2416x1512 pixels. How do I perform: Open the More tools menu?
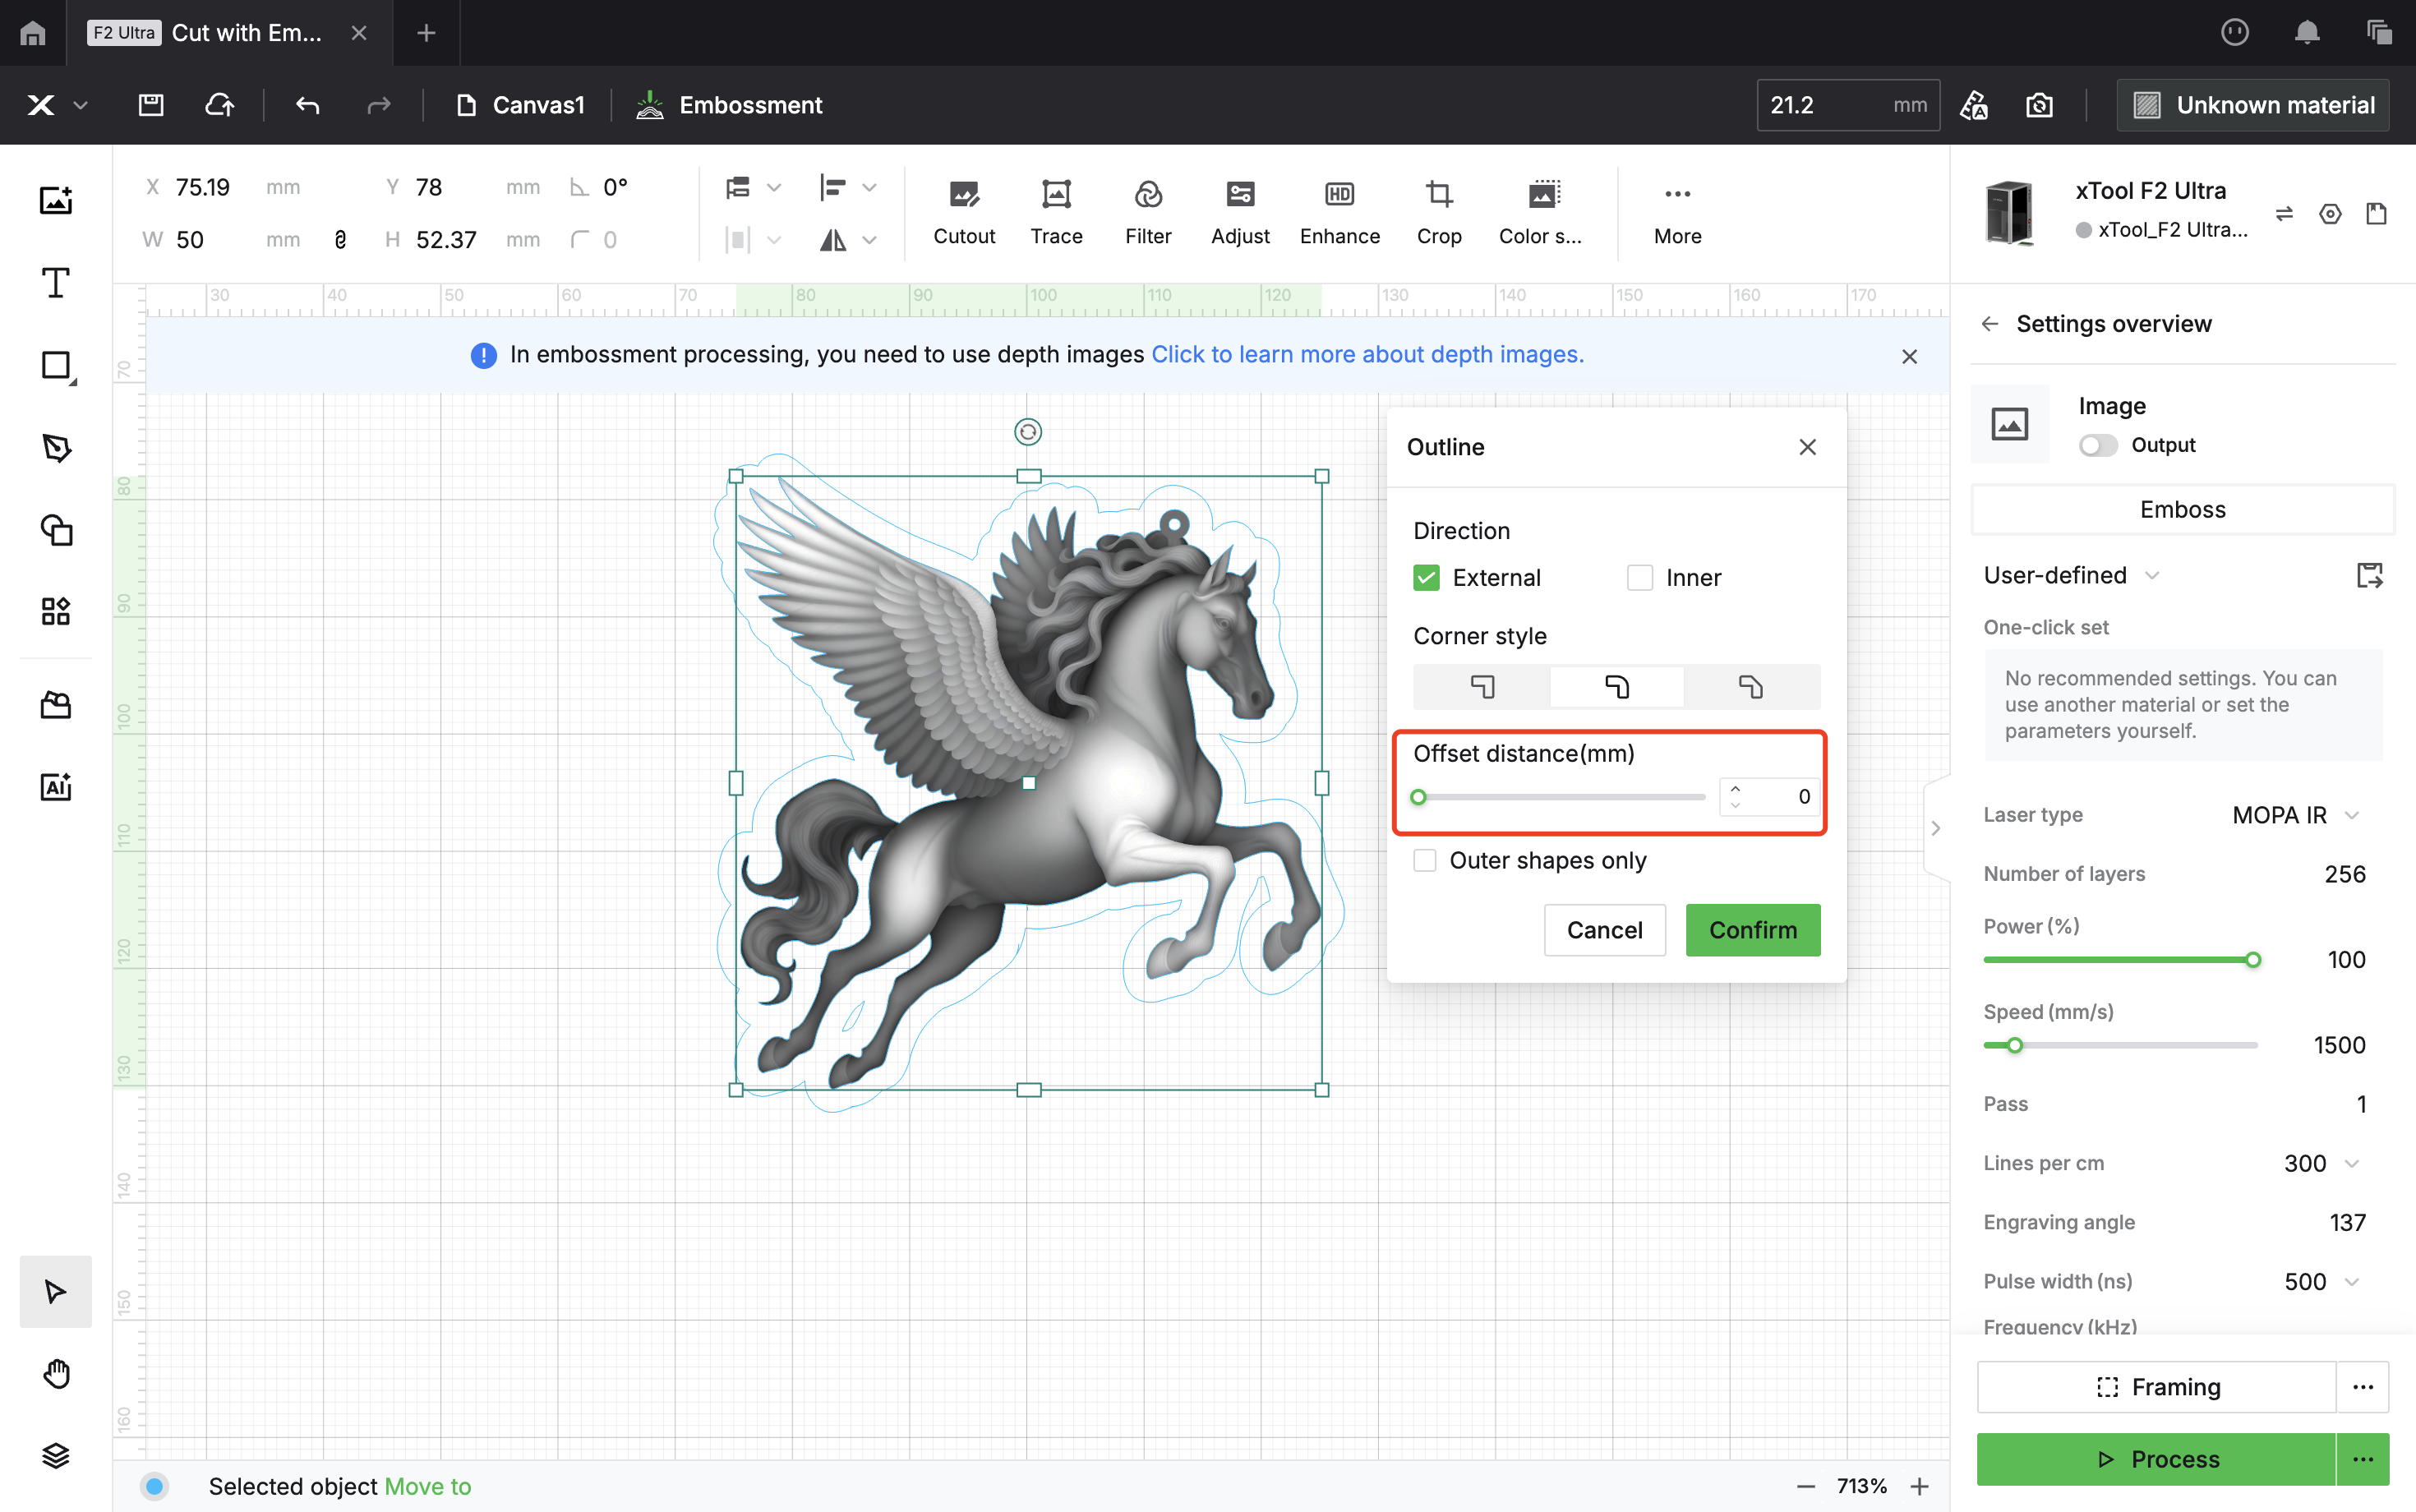(x=1677, y=213)
